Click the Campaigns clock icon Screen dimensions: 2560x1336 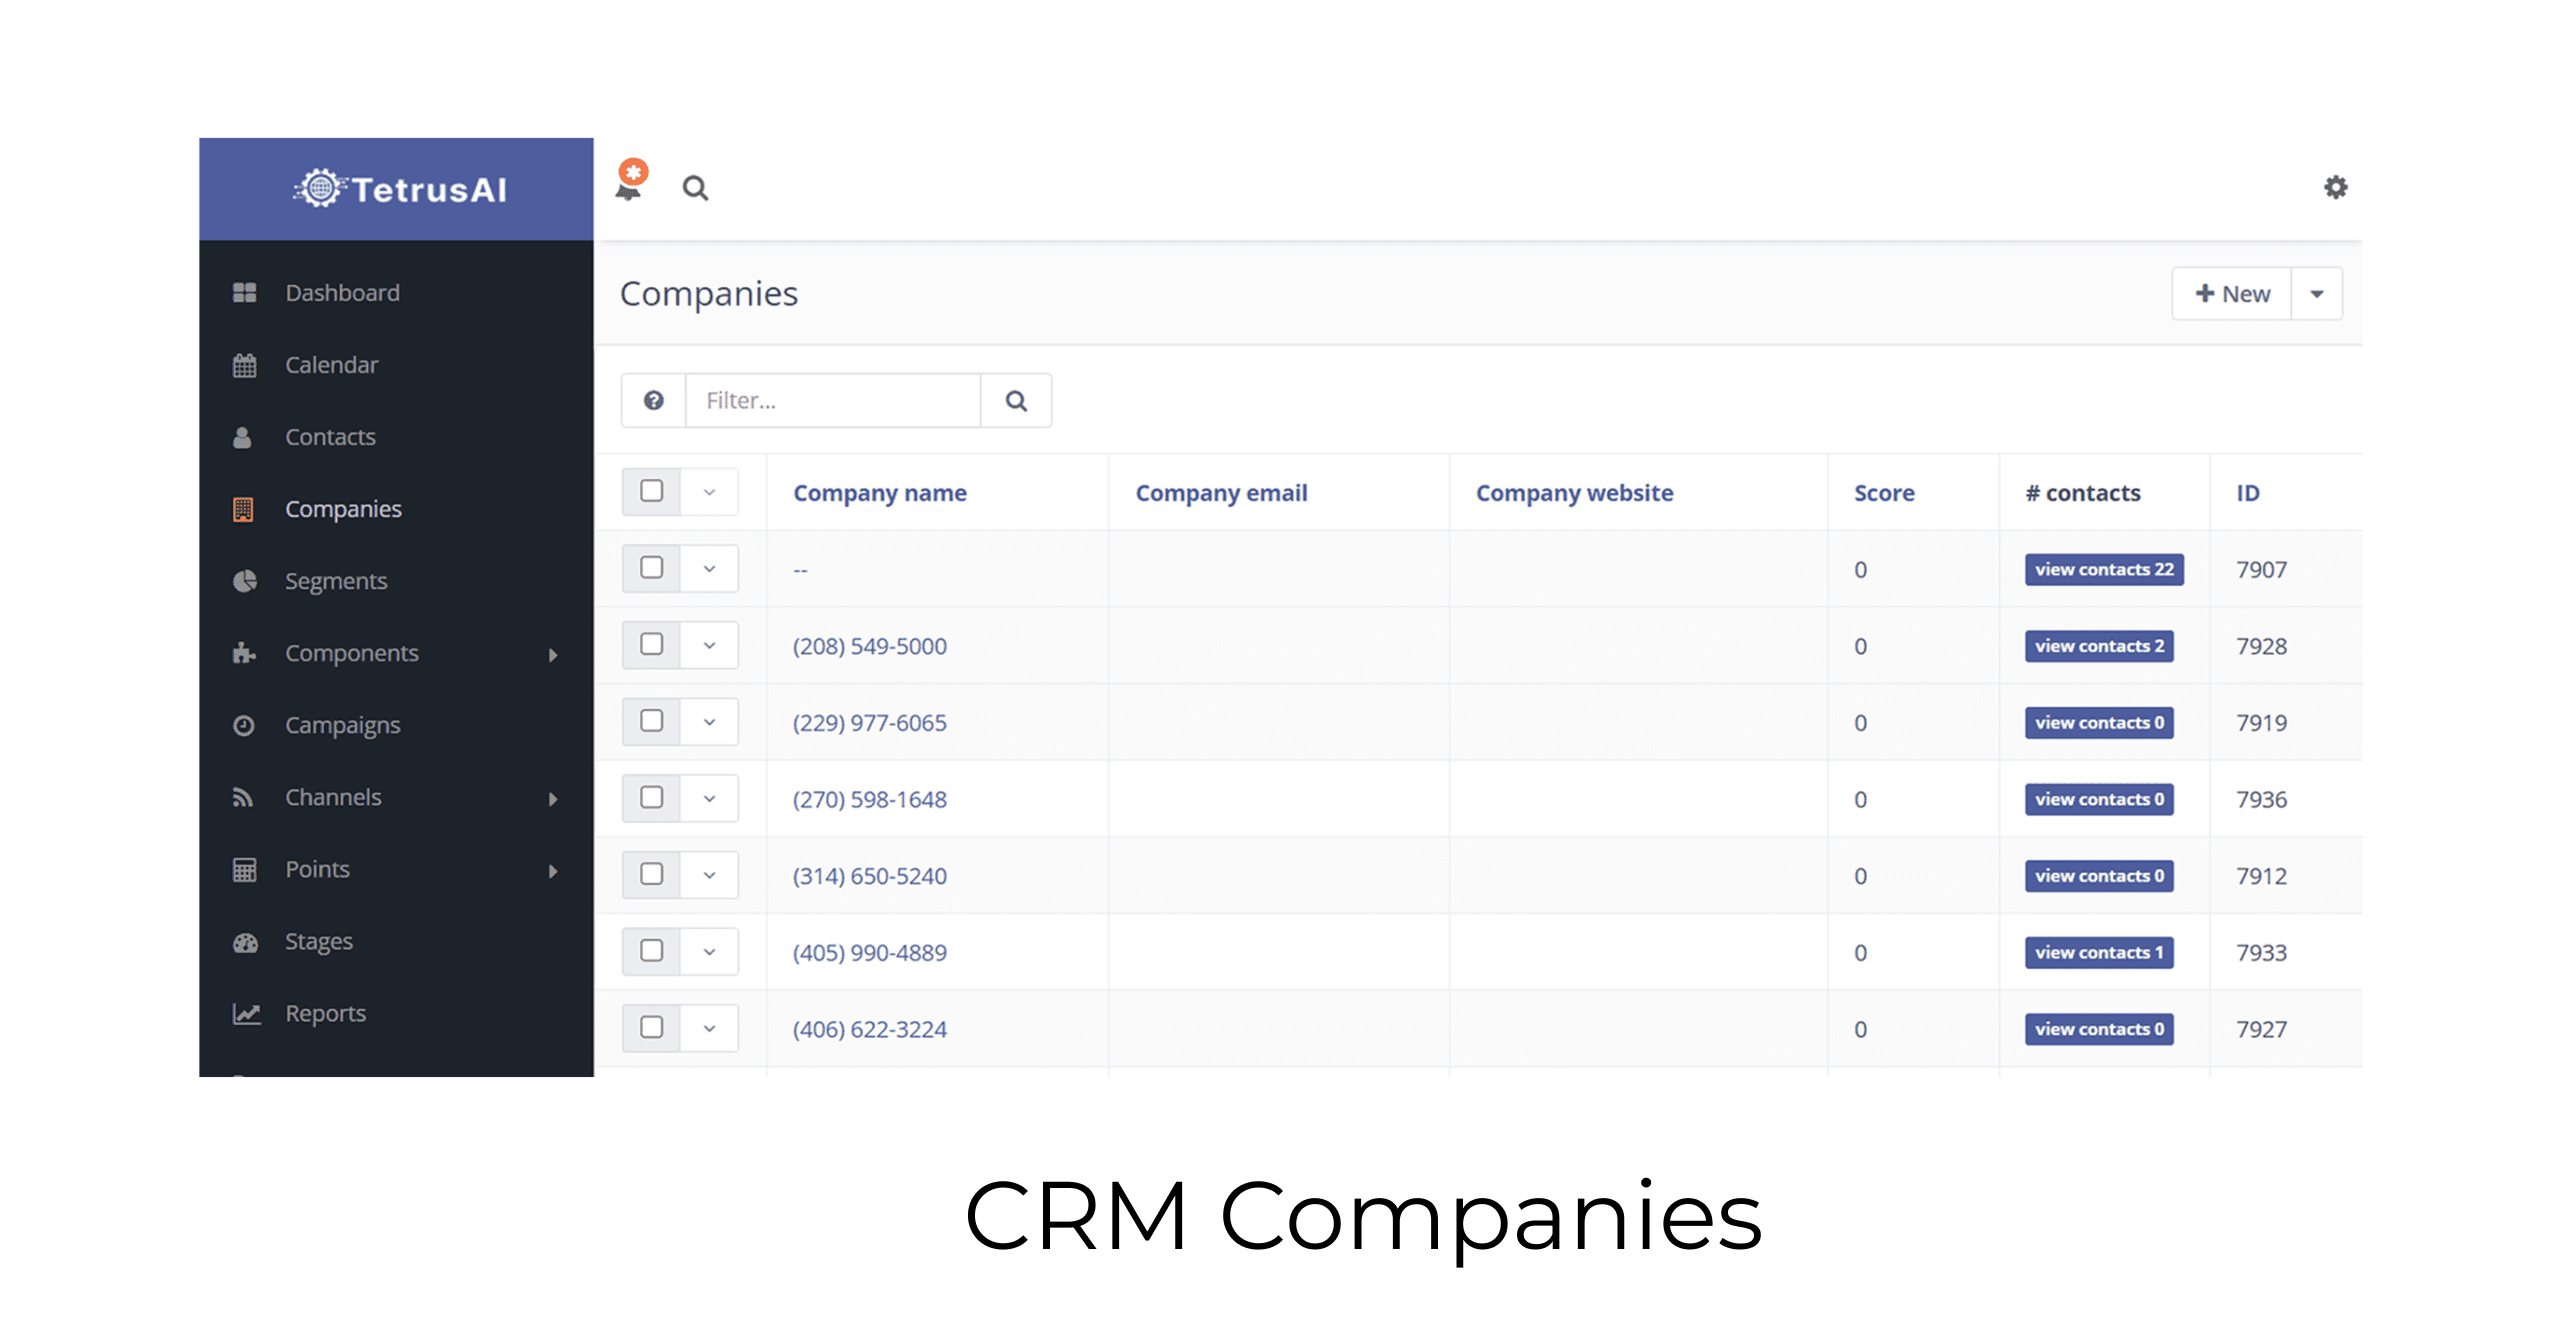coord(243,725)
